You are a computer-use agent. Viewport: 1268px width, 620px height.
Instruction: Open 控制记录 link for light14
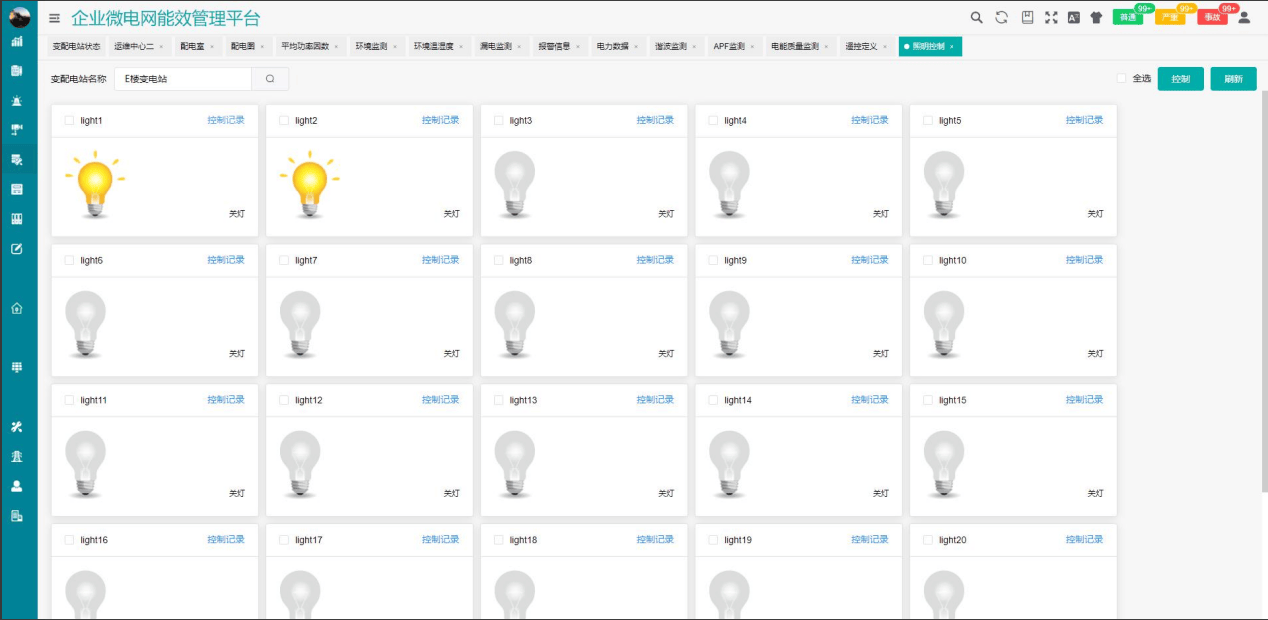point(870,400)
